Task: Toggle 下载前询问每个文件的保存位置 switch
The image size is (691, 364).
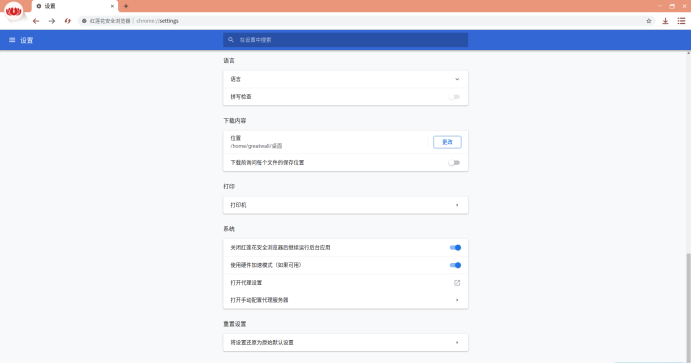Action: tap(454, 163)
